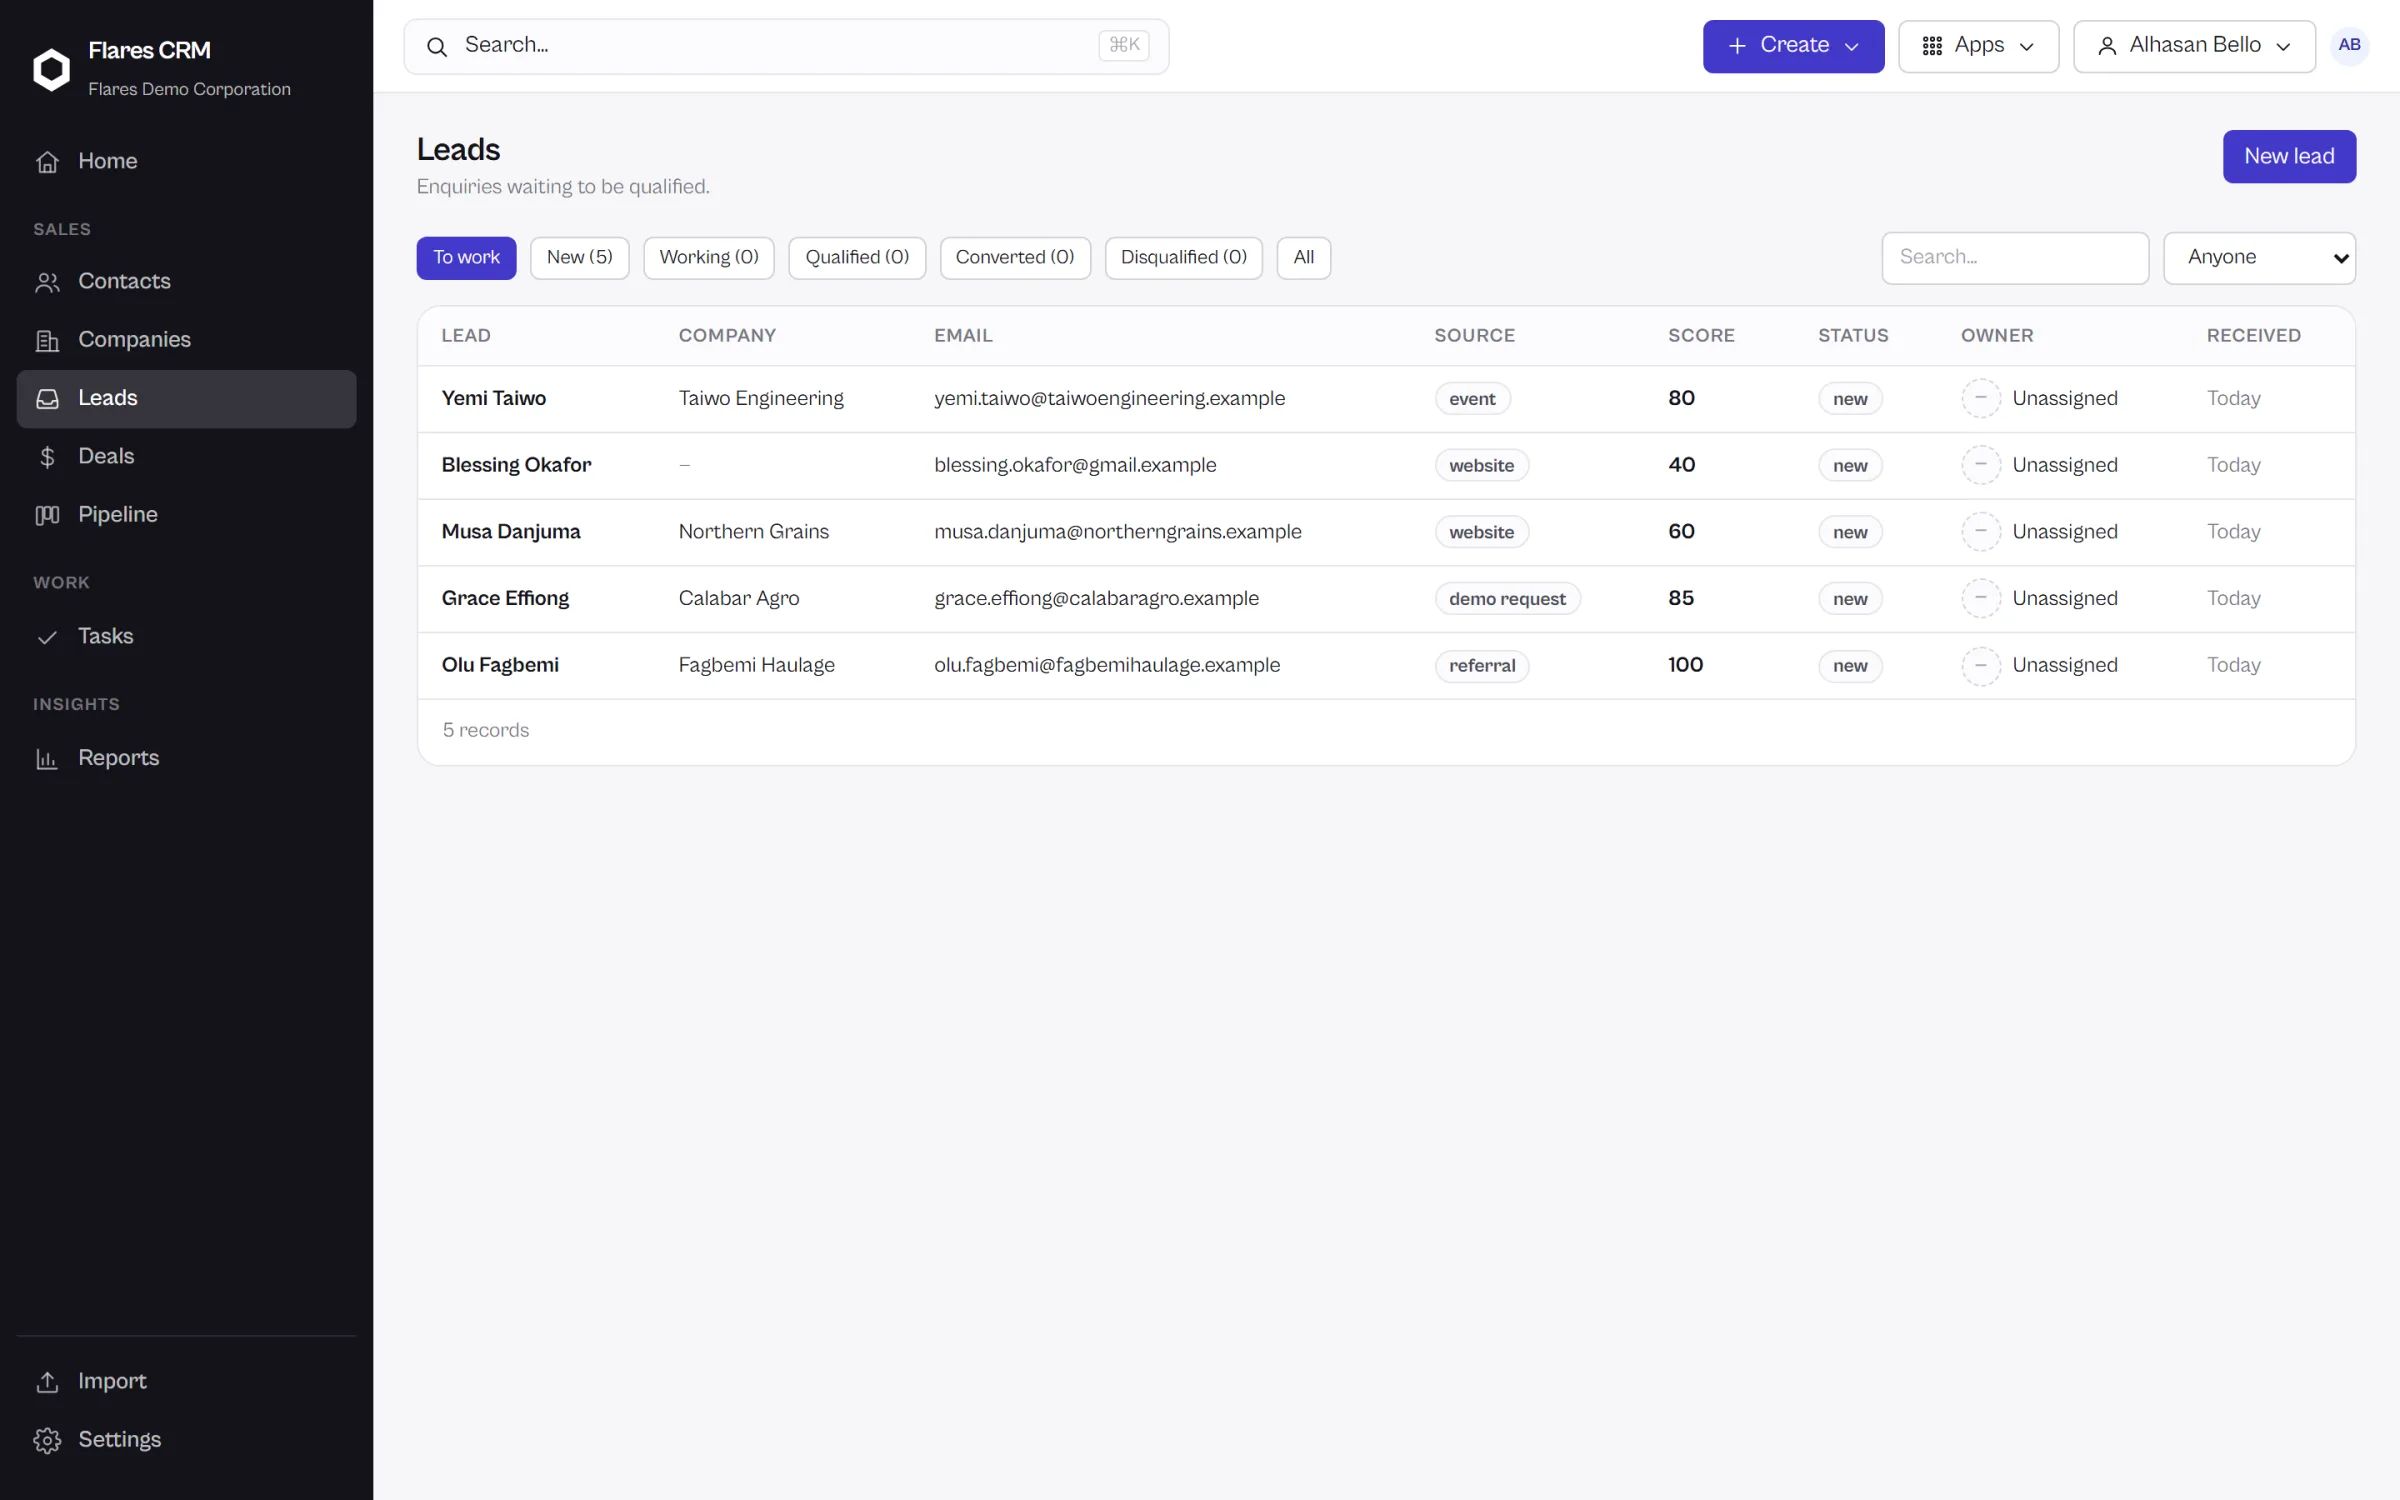Click the user icon beside Alhasan Bello

coord(2107,46)
